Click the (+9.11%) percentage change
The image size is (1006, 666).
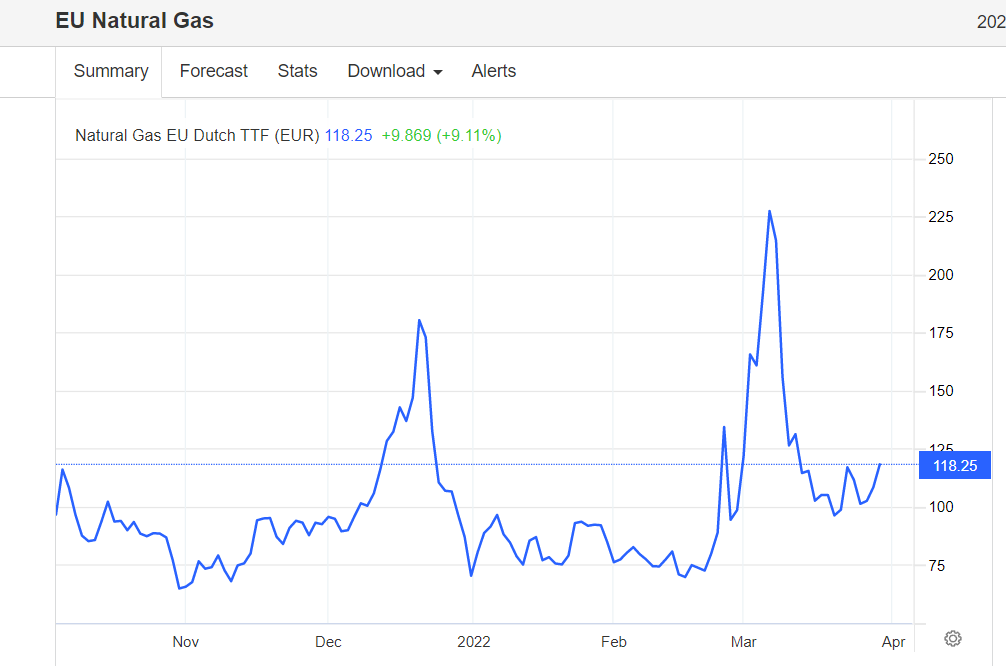click(469, 135)
